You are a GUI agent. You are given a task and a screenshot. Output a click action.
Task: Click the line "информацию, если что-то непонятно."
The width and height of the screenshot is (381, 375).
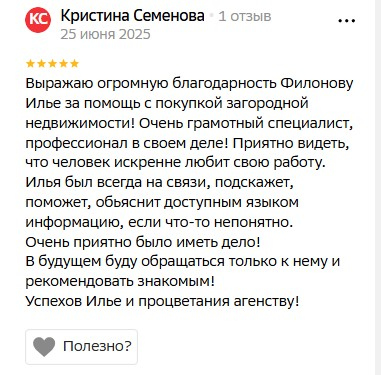tap(159, 222)
